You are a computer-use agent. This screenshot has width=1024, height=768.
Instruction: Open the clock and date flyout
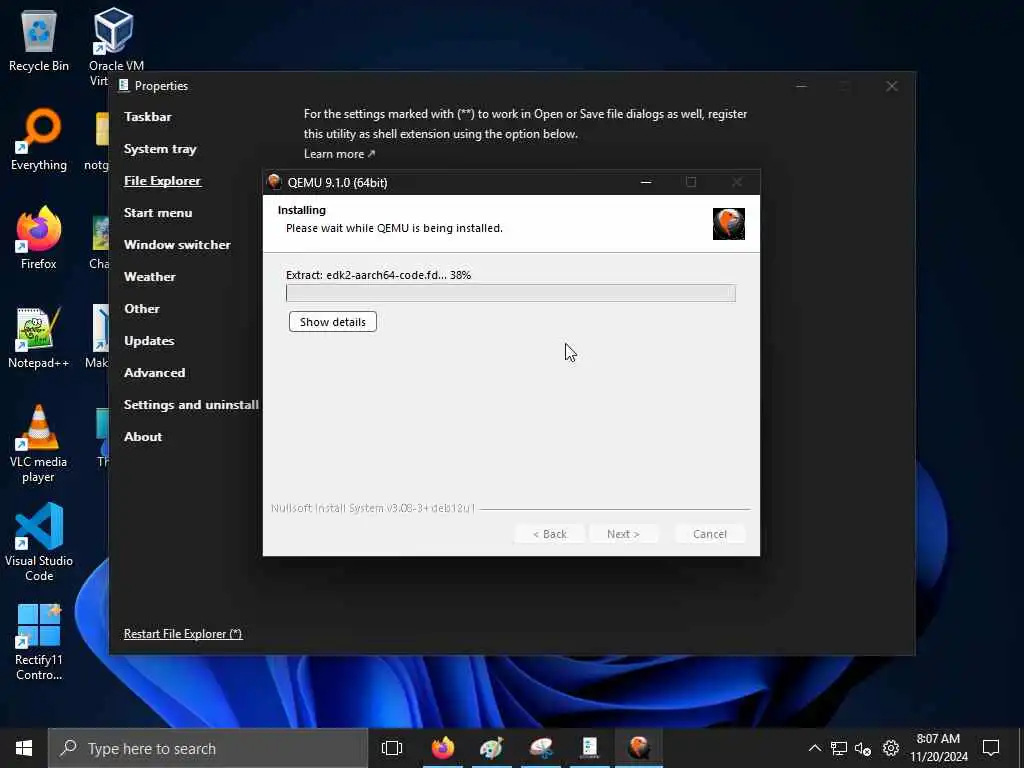938,748
